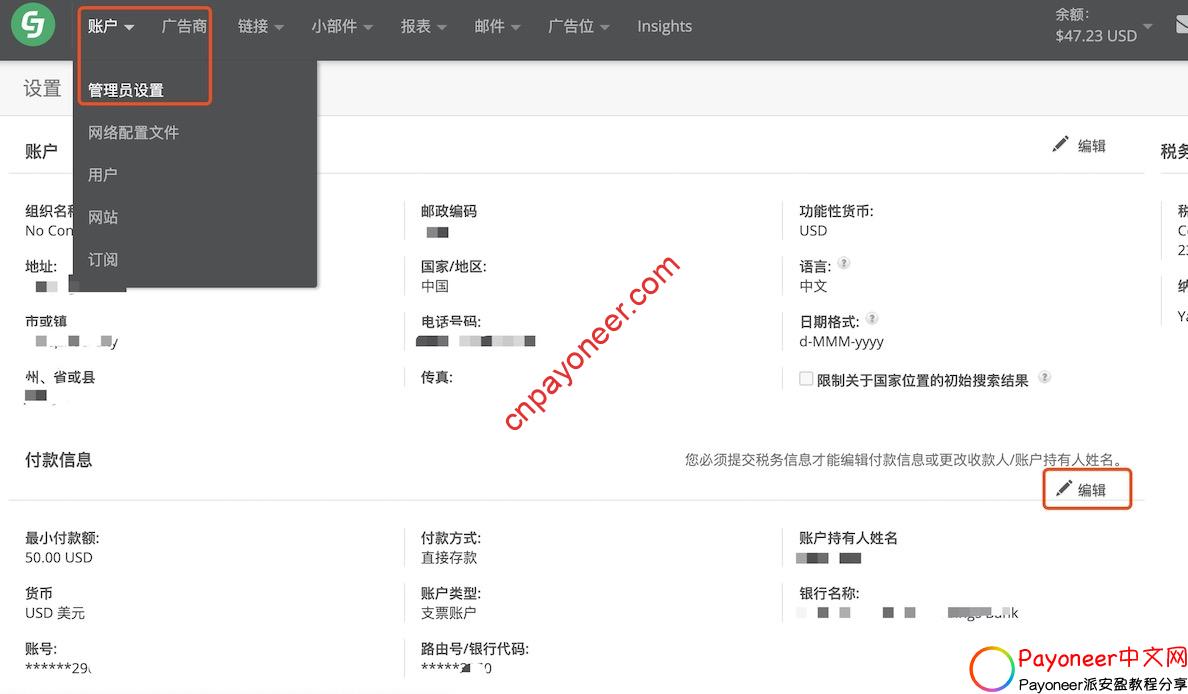
Task: Expand the 邮件 dropdown menu
Action: (497, 27)
